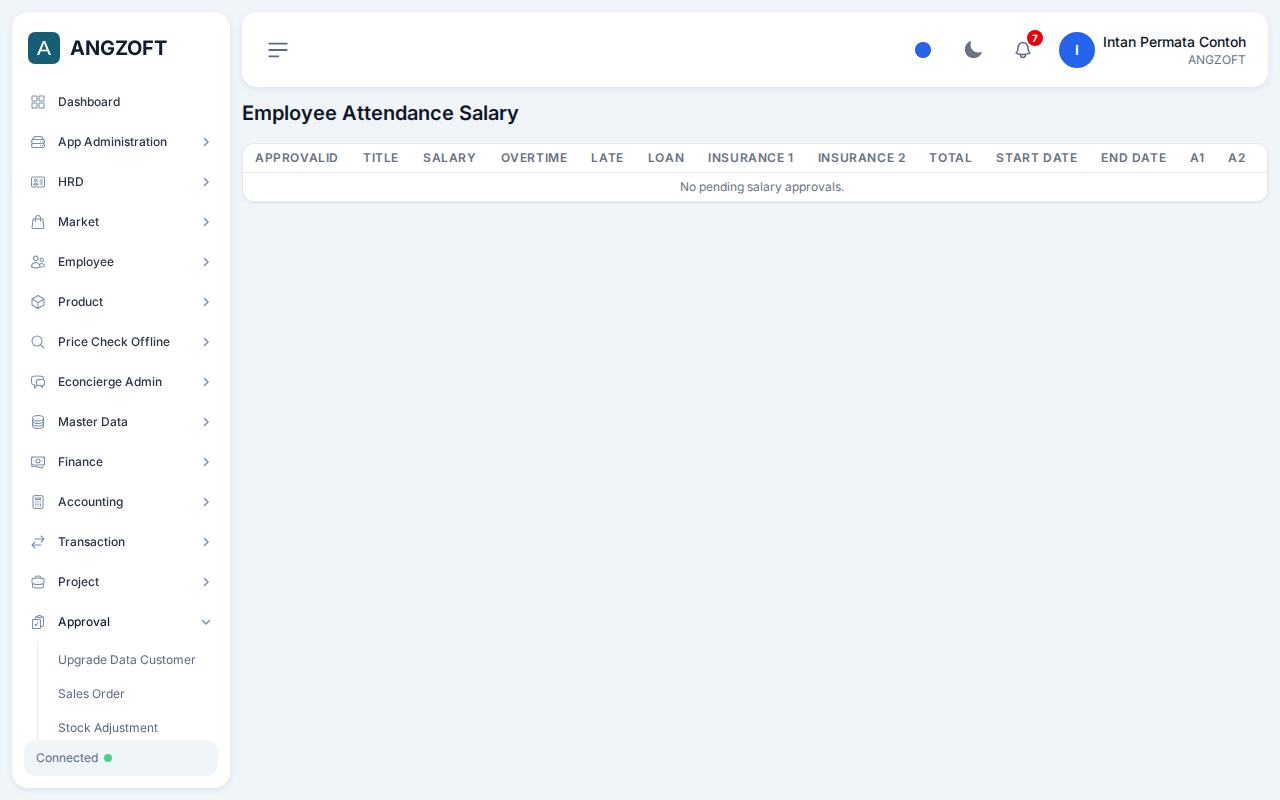Viewport: 1280px width, 800px height.
Task: Click APPROVALID column header
Action: 296,158
